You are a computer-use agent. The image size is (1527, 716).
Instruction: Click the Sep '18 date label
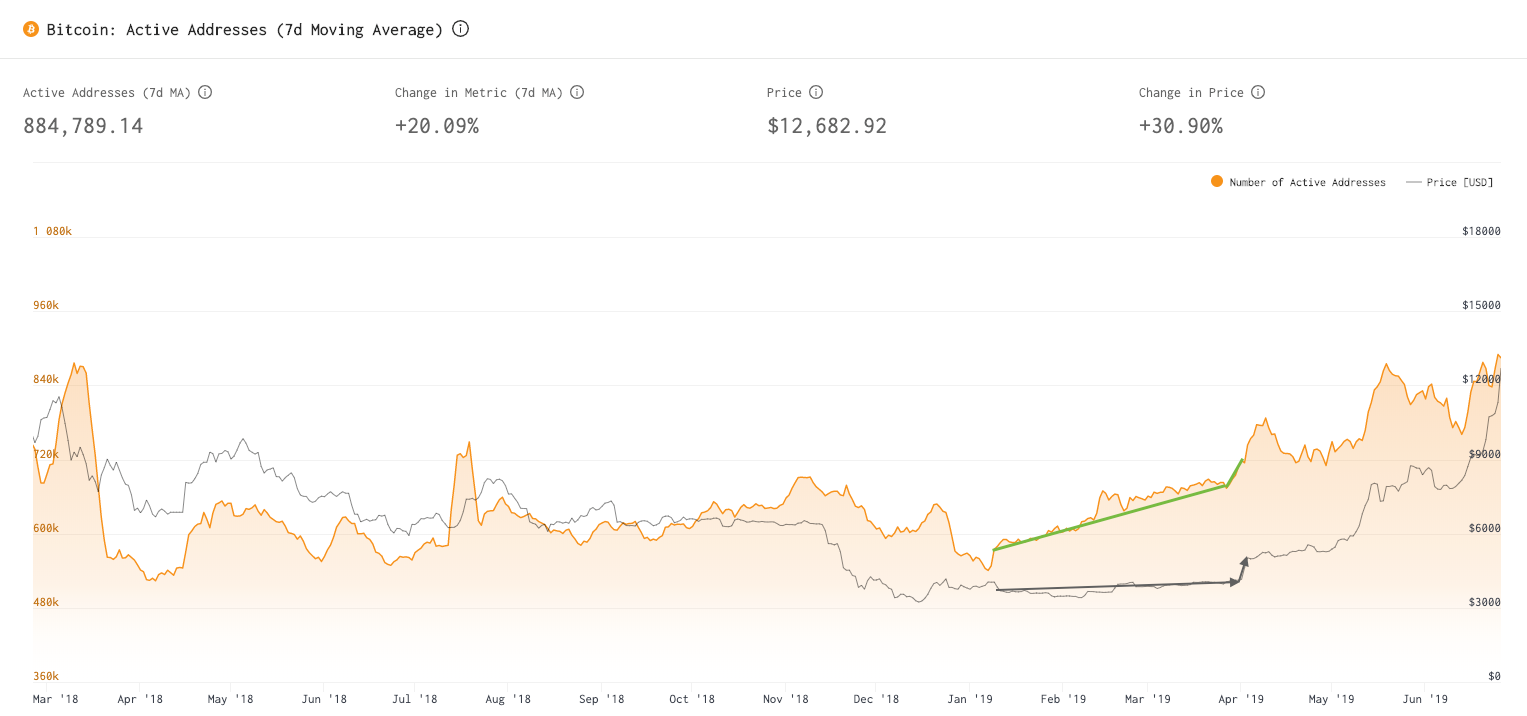(x=602, y=699)
